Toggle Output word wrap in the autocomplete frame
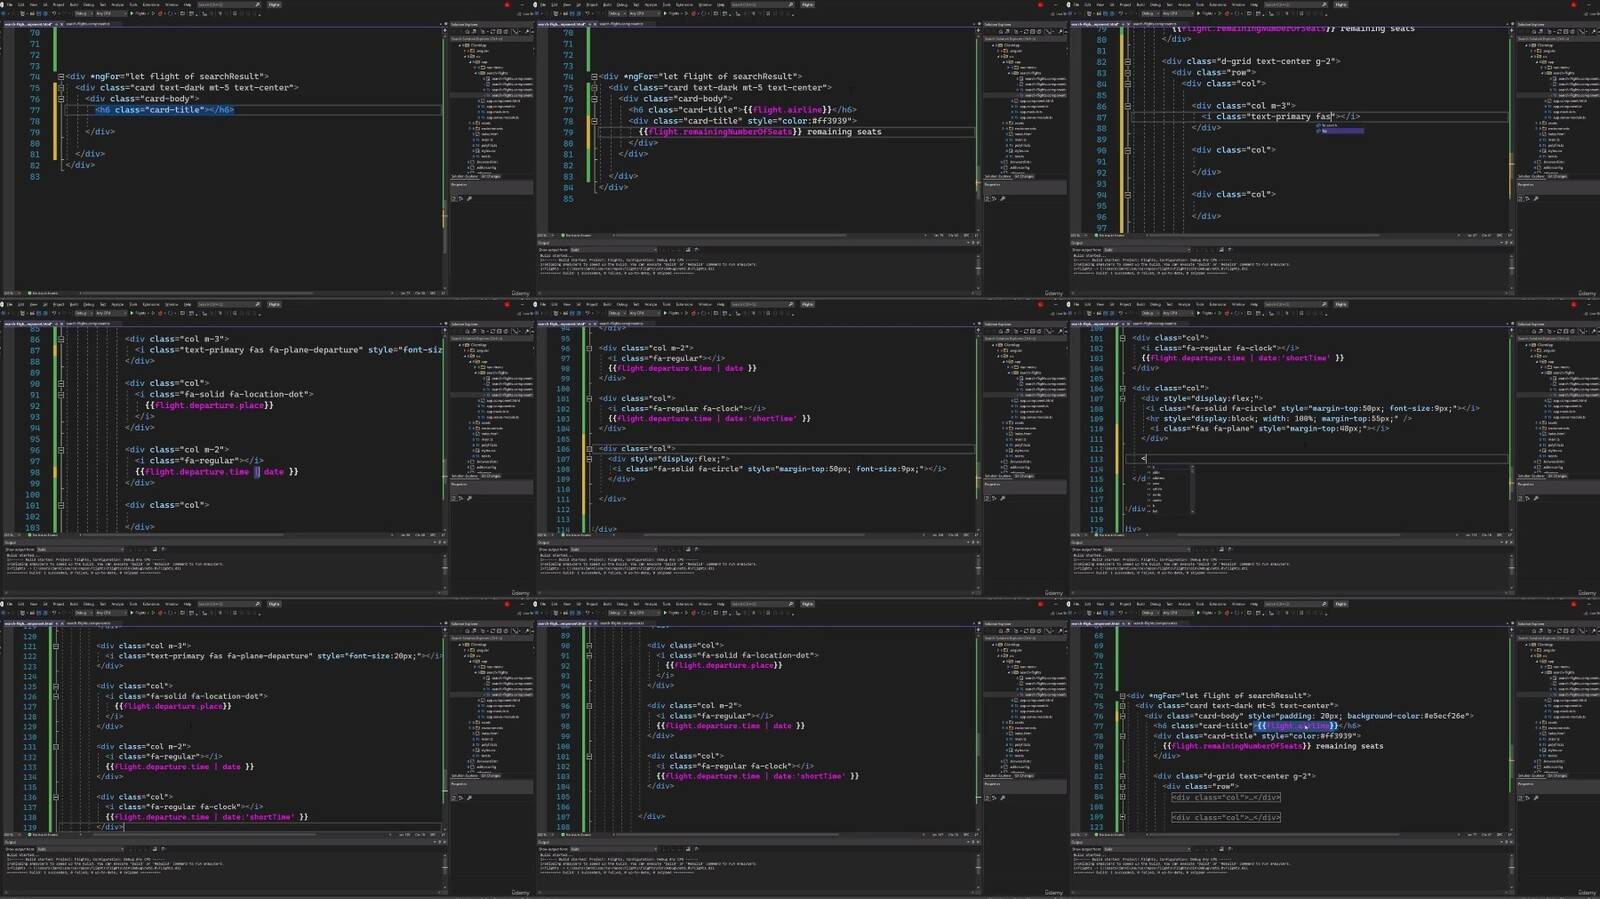 pyautogui.click(x=1230, y=549)
